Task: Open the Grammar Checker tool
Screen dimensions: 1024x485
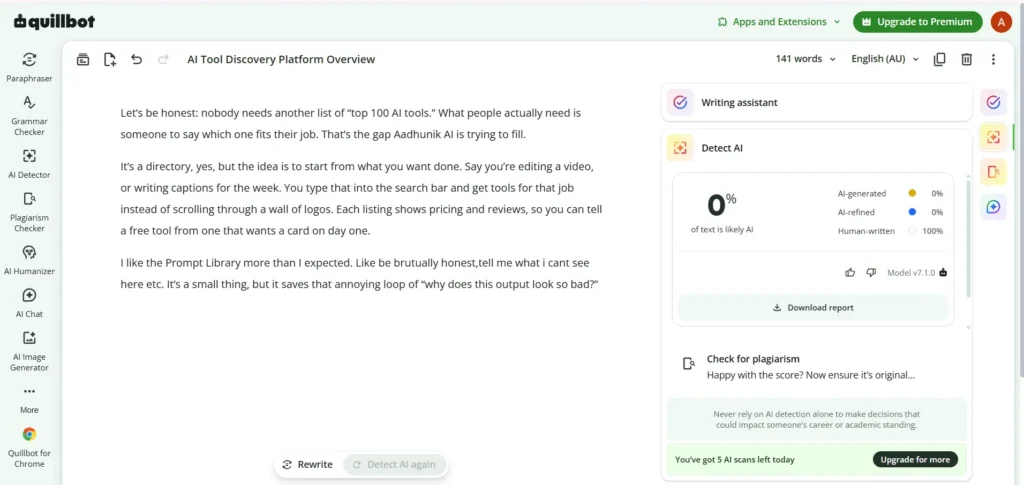Action: tap(29, 116)
